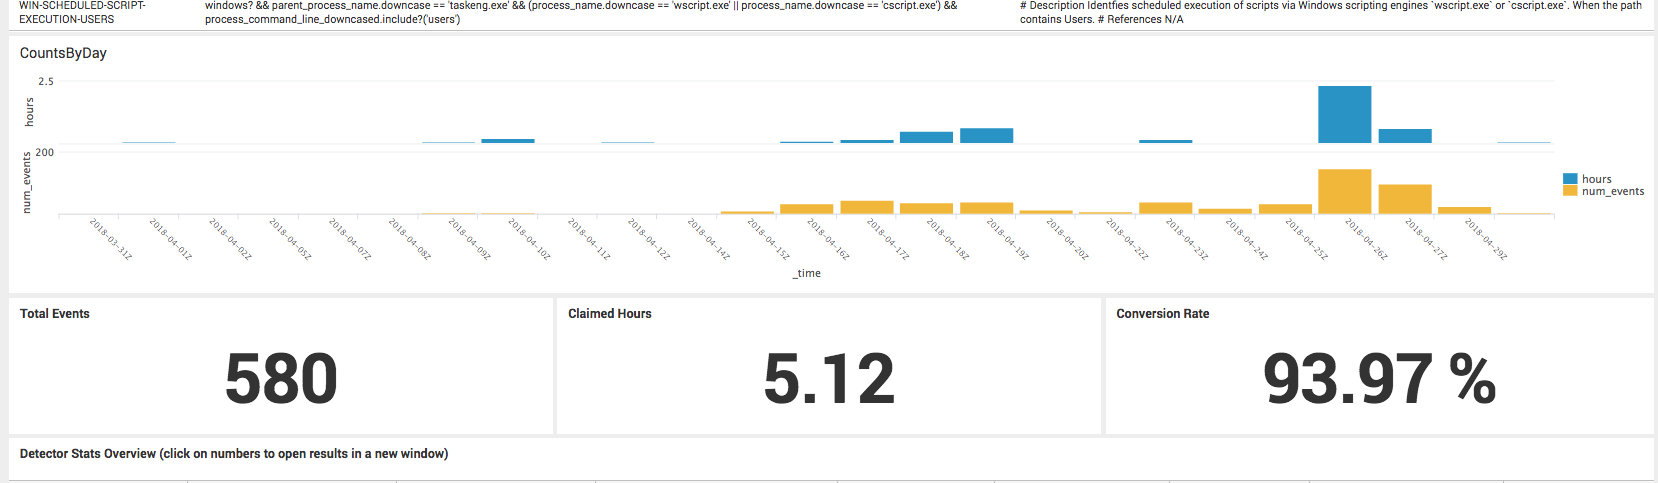1658x483 pixels.
Task: Open the Claimed Hours value 5.12
Action: [x=829, y=379]
